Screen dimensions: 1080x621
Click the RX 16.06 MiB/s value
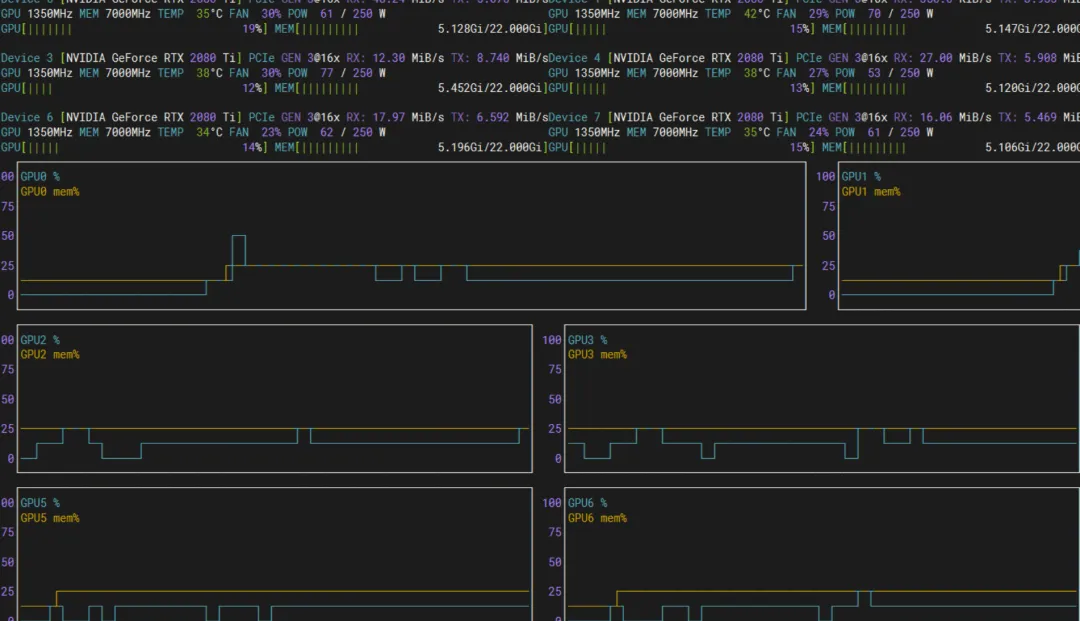tap(943, 117)
